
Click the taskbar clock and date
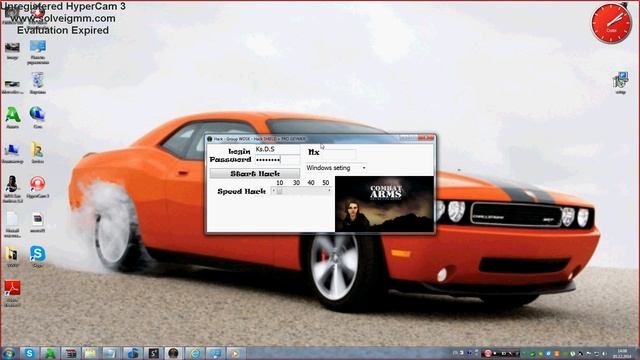[x=622, y=353]
